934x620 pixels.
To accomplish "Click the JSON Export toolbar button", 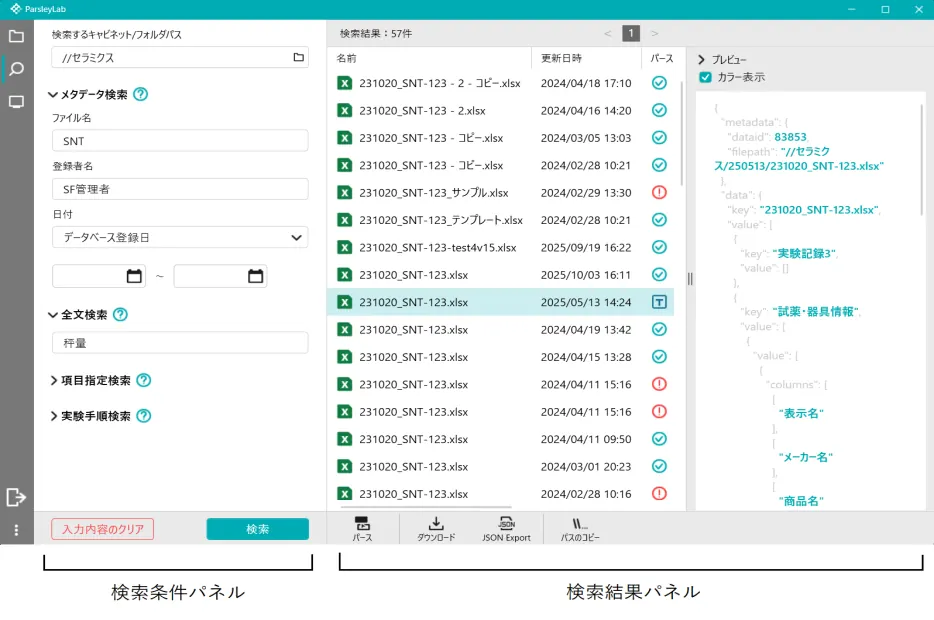I will coord(506,528).
